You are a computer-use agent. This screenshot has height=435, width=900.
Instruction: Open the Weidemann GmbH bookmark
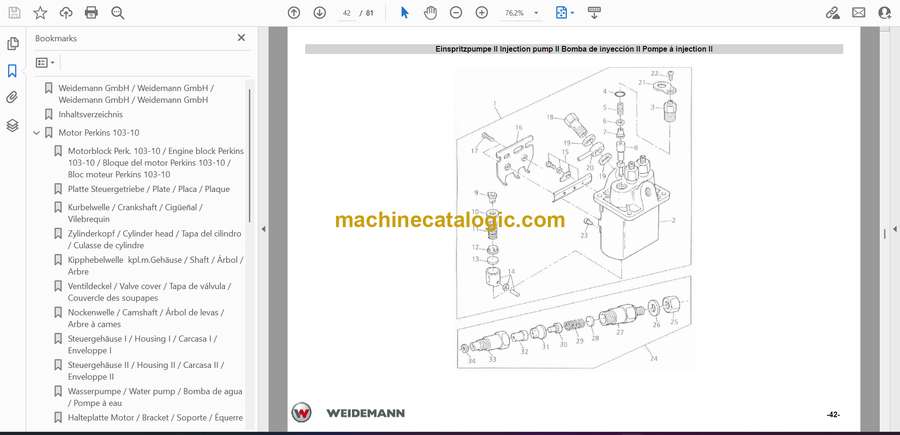tap(137, 94)
